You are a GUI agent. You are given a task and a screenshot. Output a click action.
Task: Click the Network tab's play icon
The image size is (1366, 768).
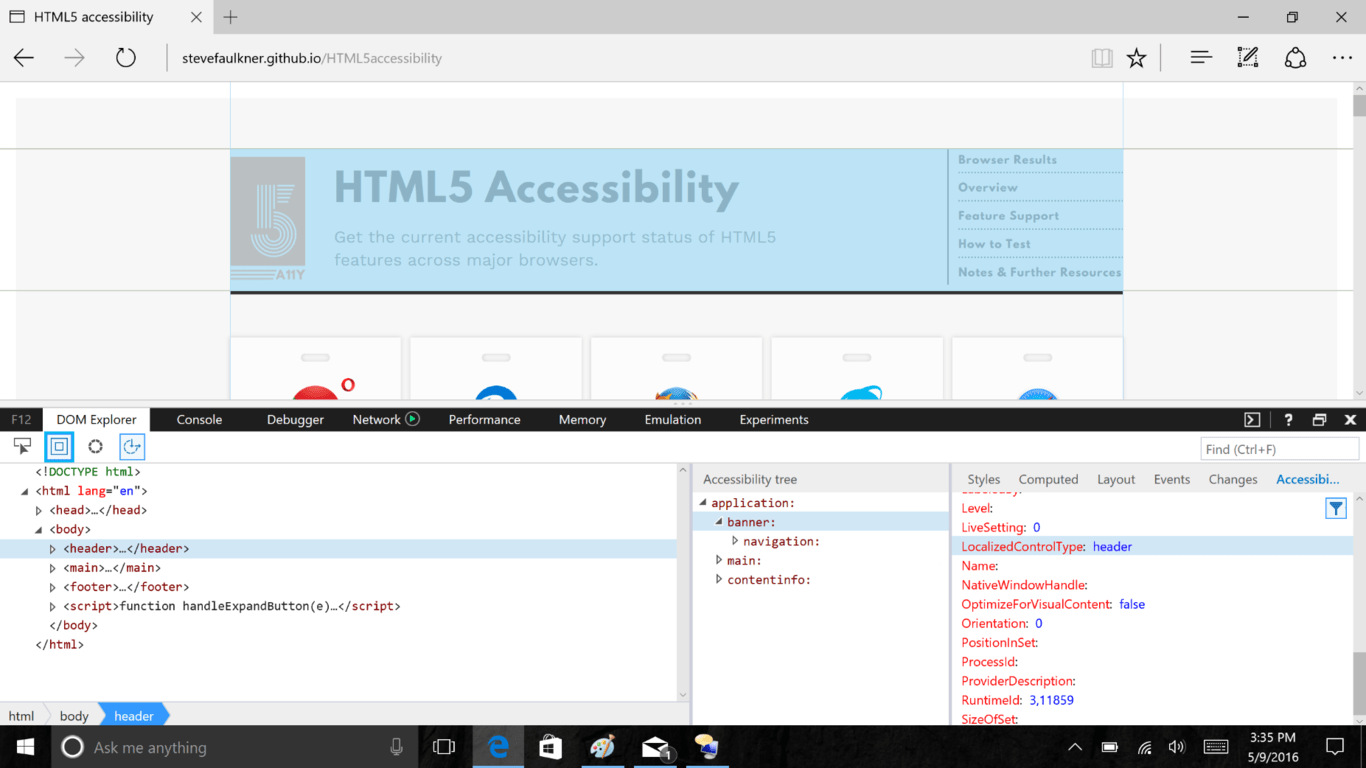pos(412,419)
